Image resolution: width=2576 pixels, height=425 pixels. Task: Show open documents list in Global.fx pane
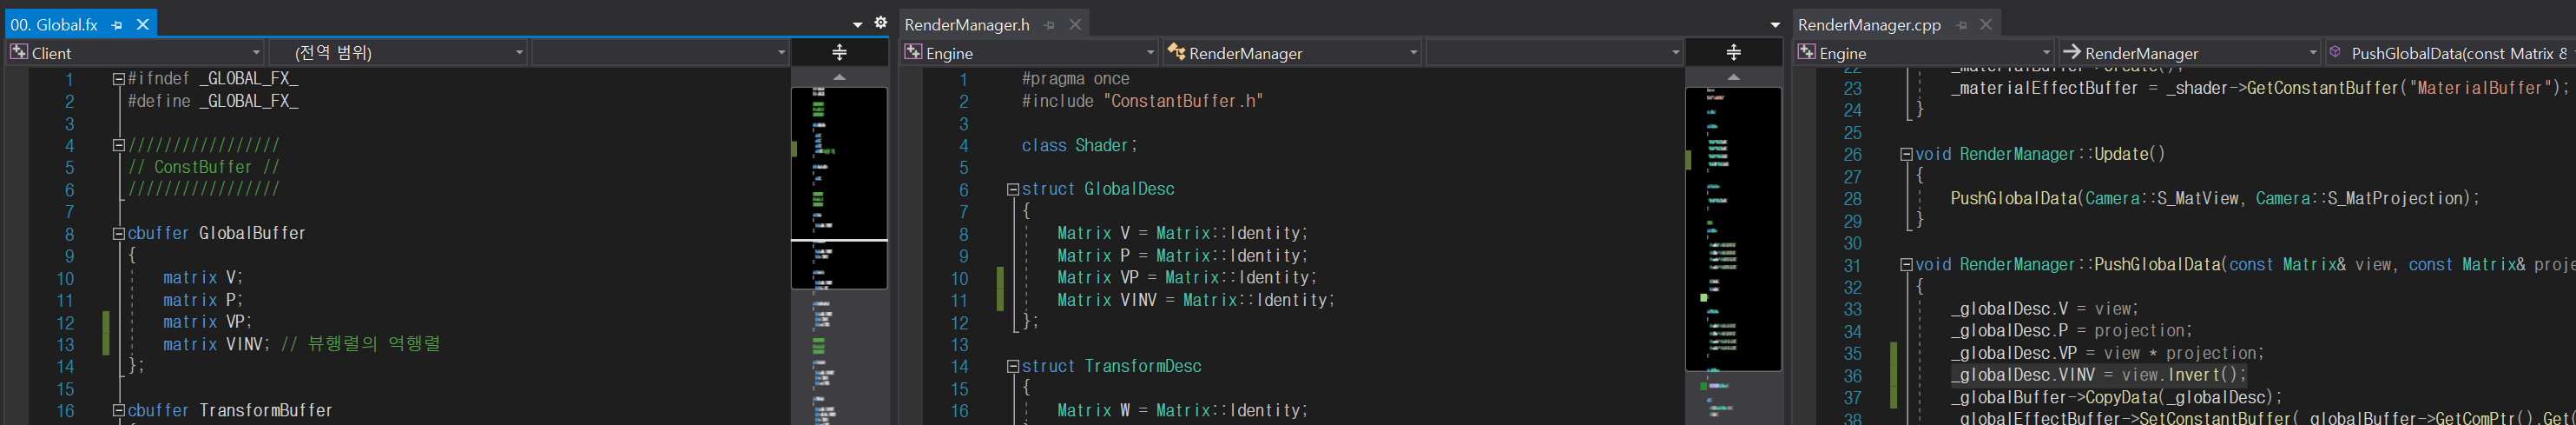(858, 25)
